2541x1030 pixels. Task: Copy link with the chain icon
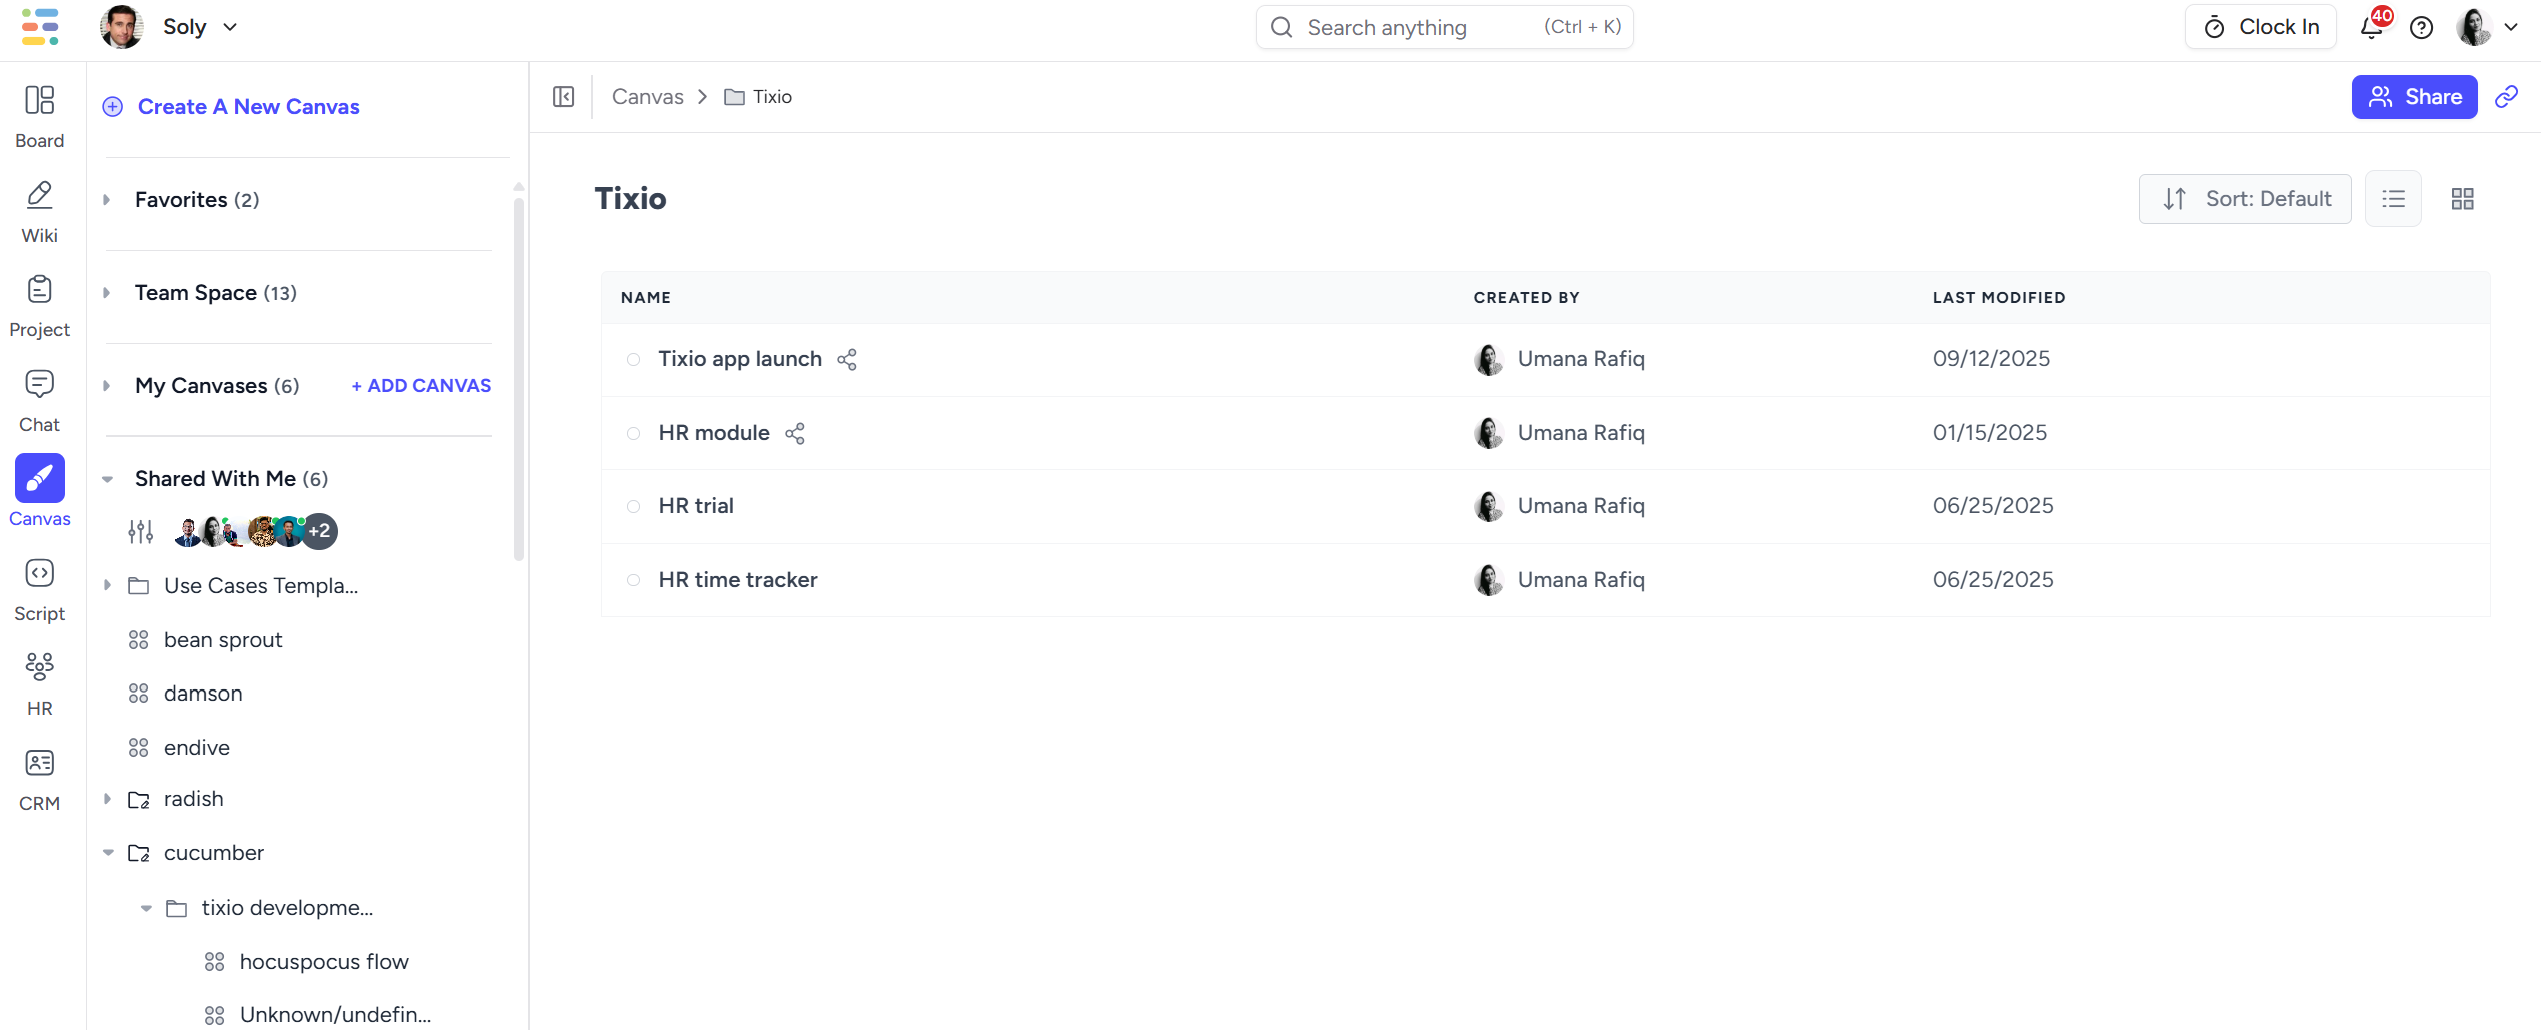click(2506, 97)
